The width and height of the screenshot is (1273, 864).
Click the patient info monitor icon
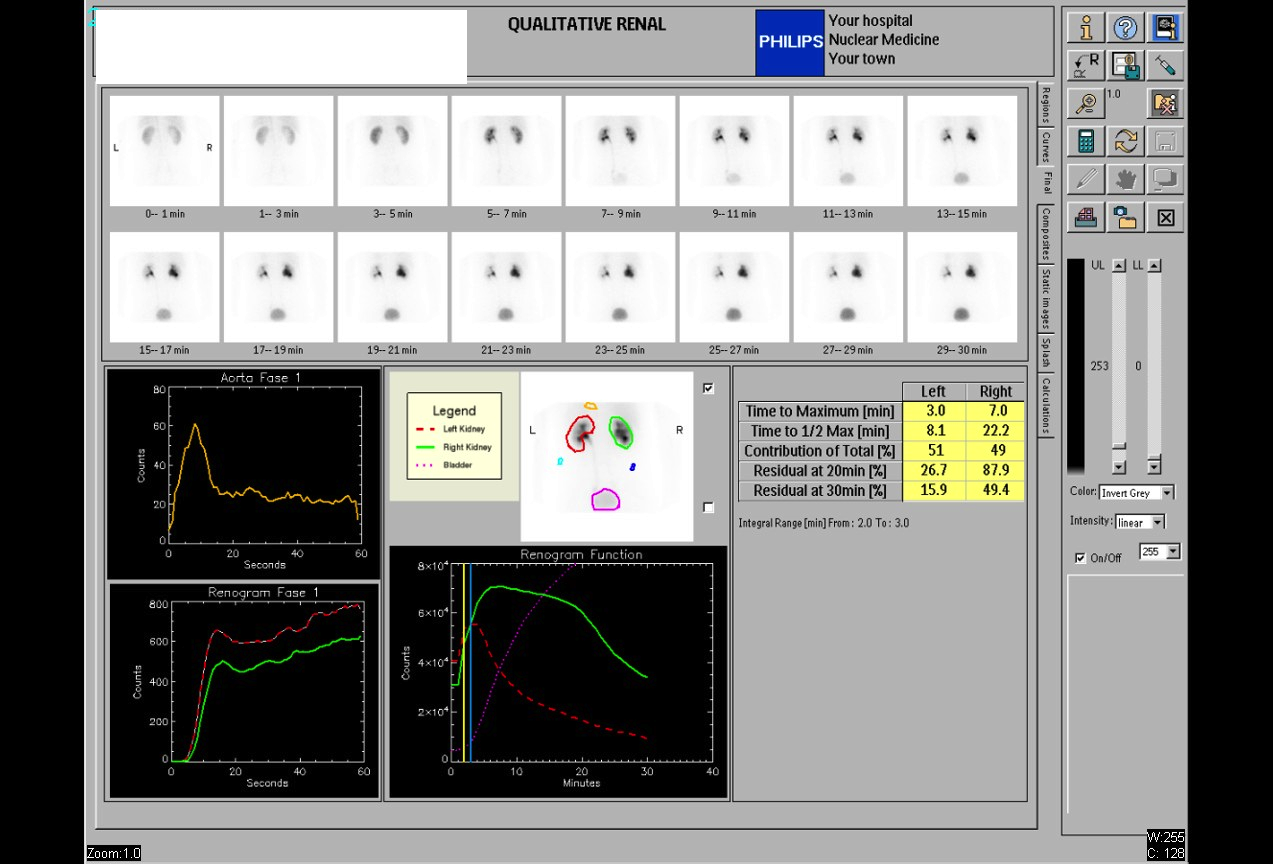click(x=1165, y=27)
